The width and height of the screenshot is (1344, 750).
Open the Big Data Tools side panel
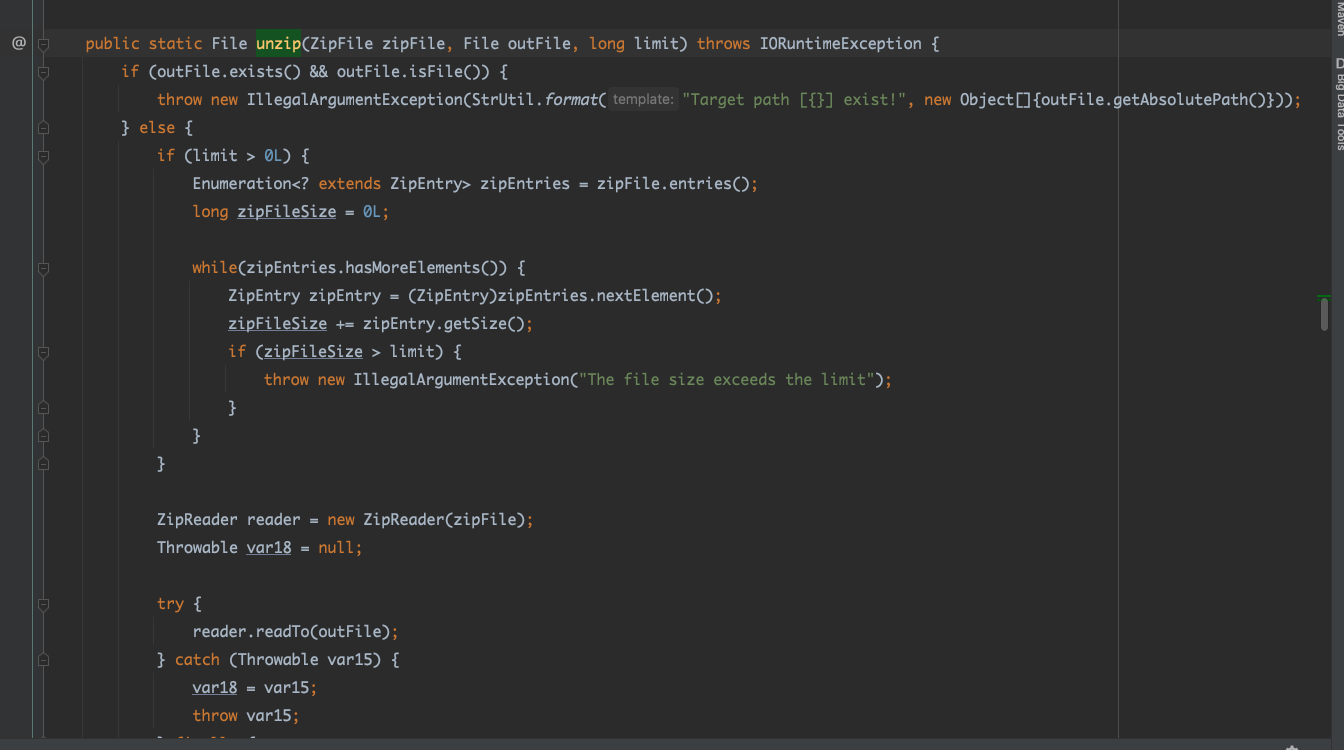(x=1339, y=104)
